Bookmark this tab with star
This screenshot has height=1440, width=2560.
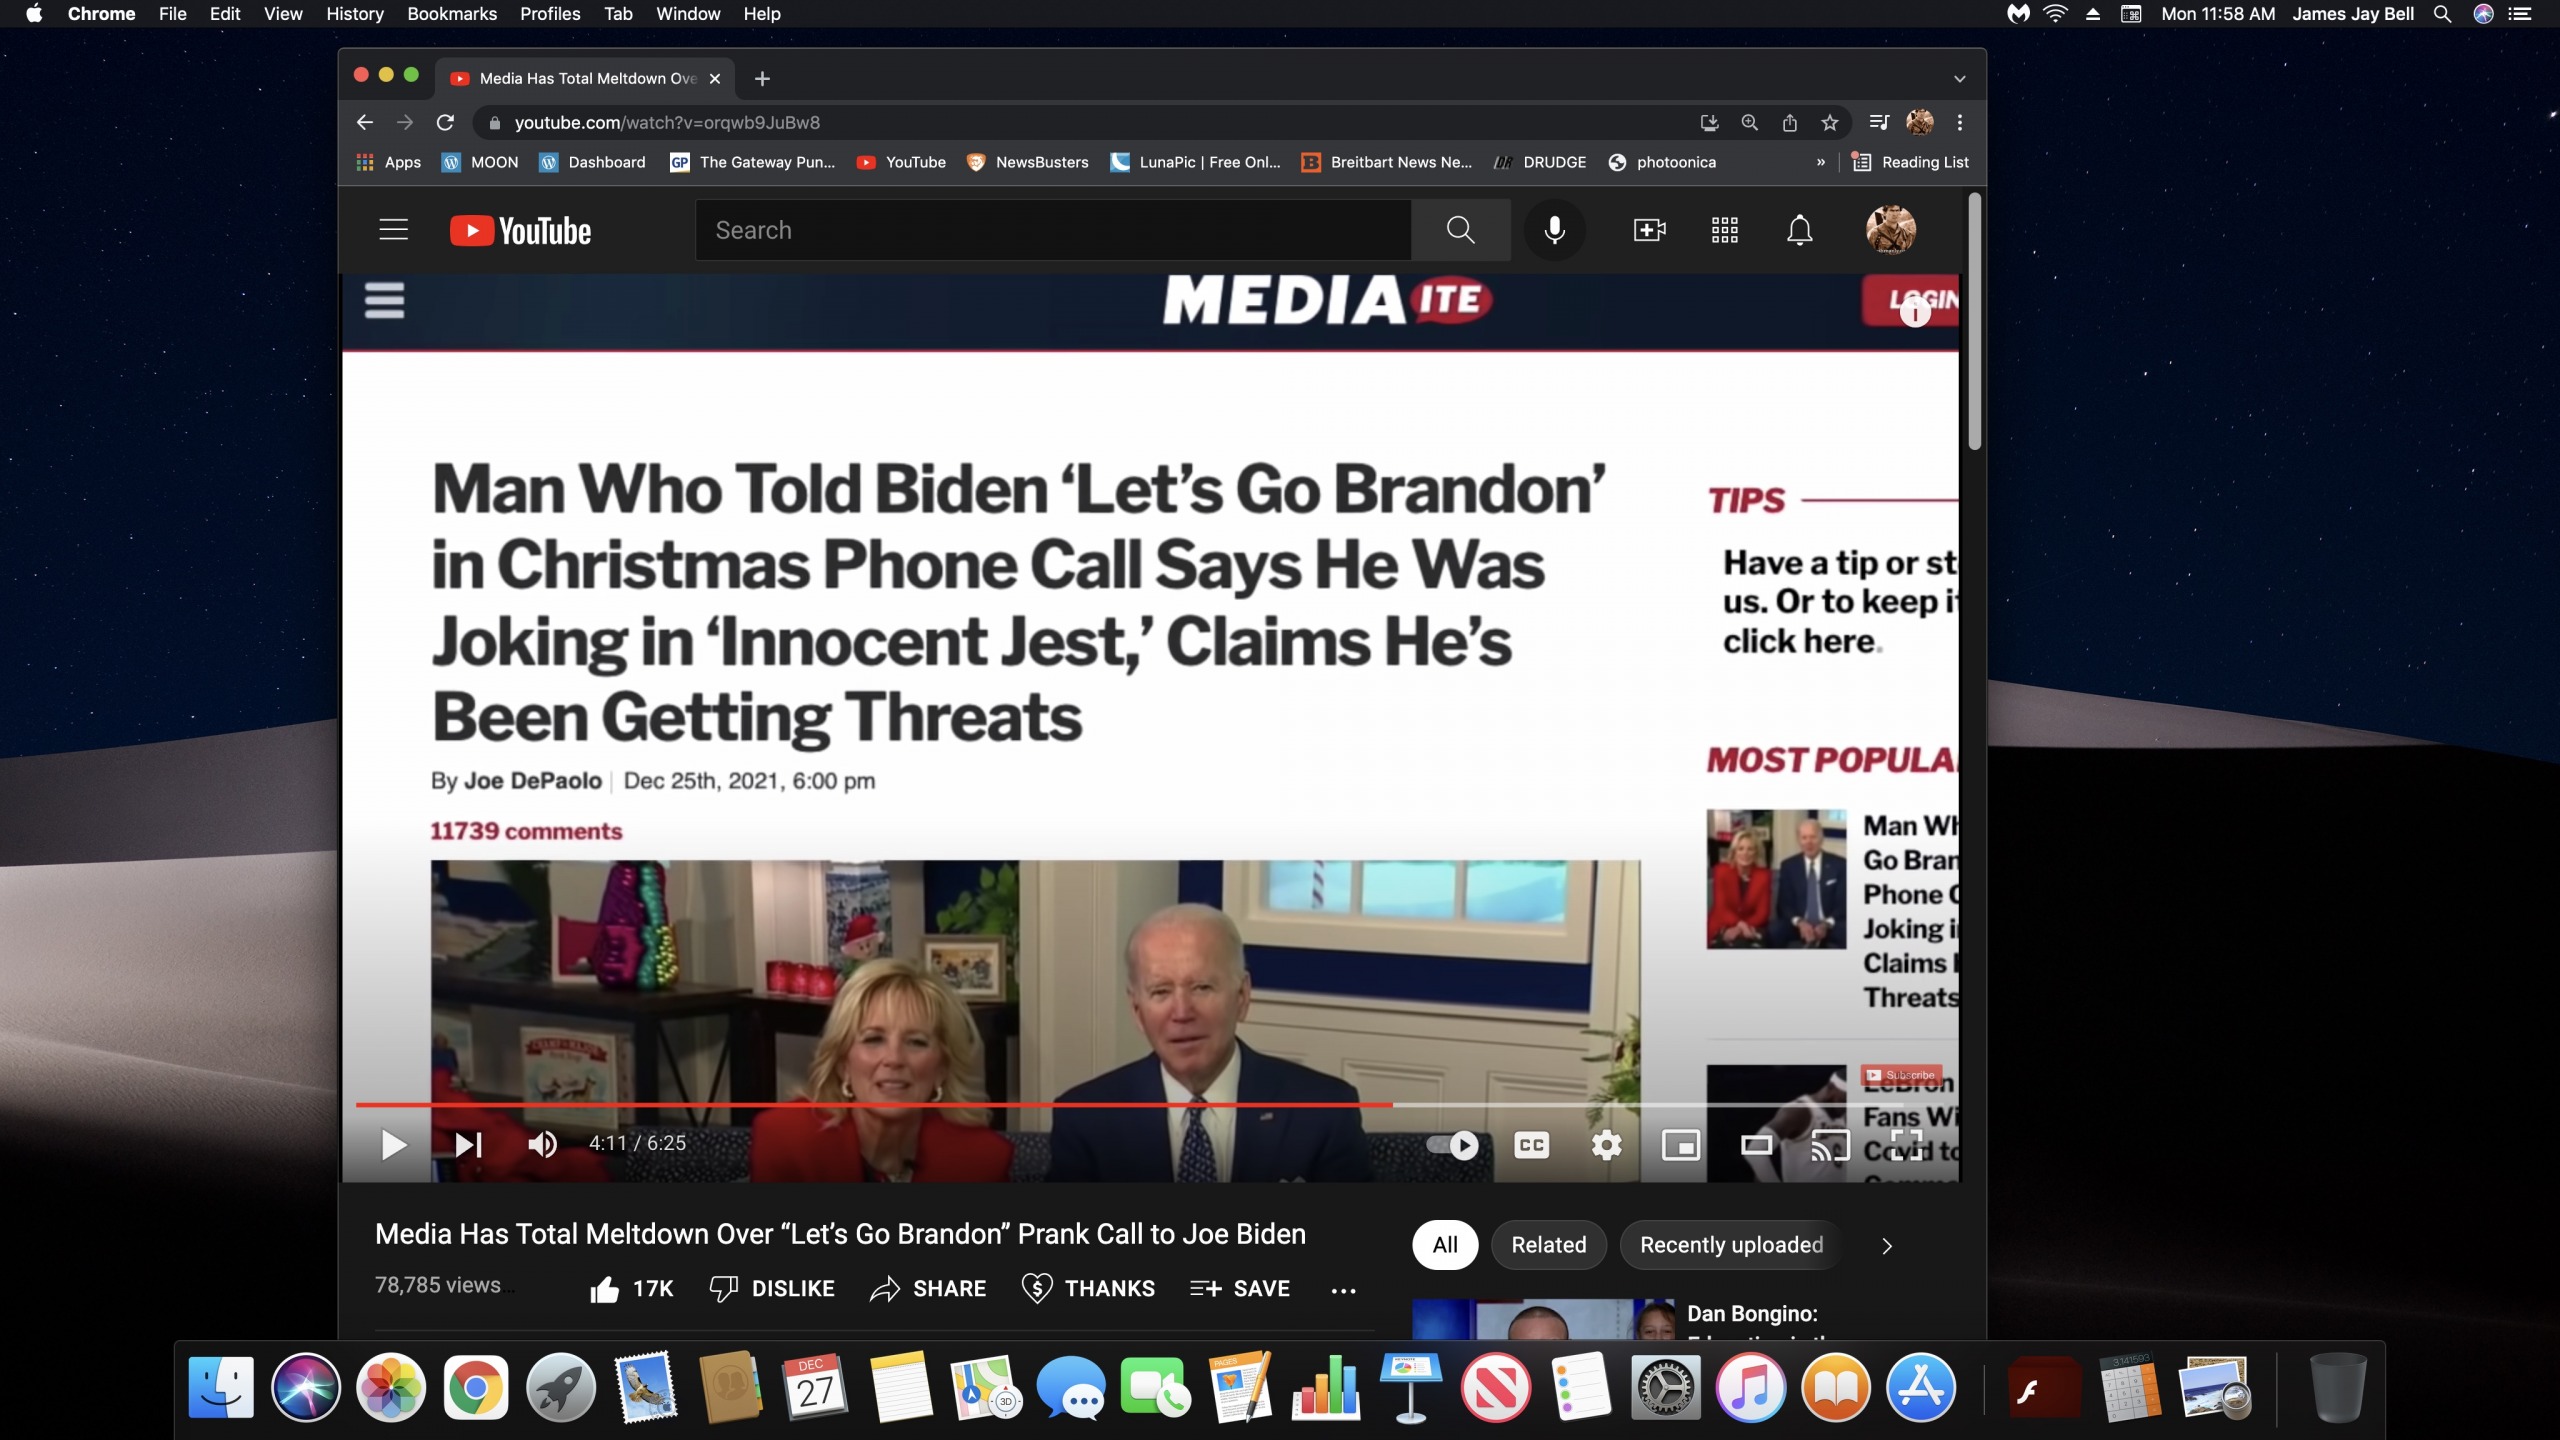pyautogui.click(x=1829, y=122)
